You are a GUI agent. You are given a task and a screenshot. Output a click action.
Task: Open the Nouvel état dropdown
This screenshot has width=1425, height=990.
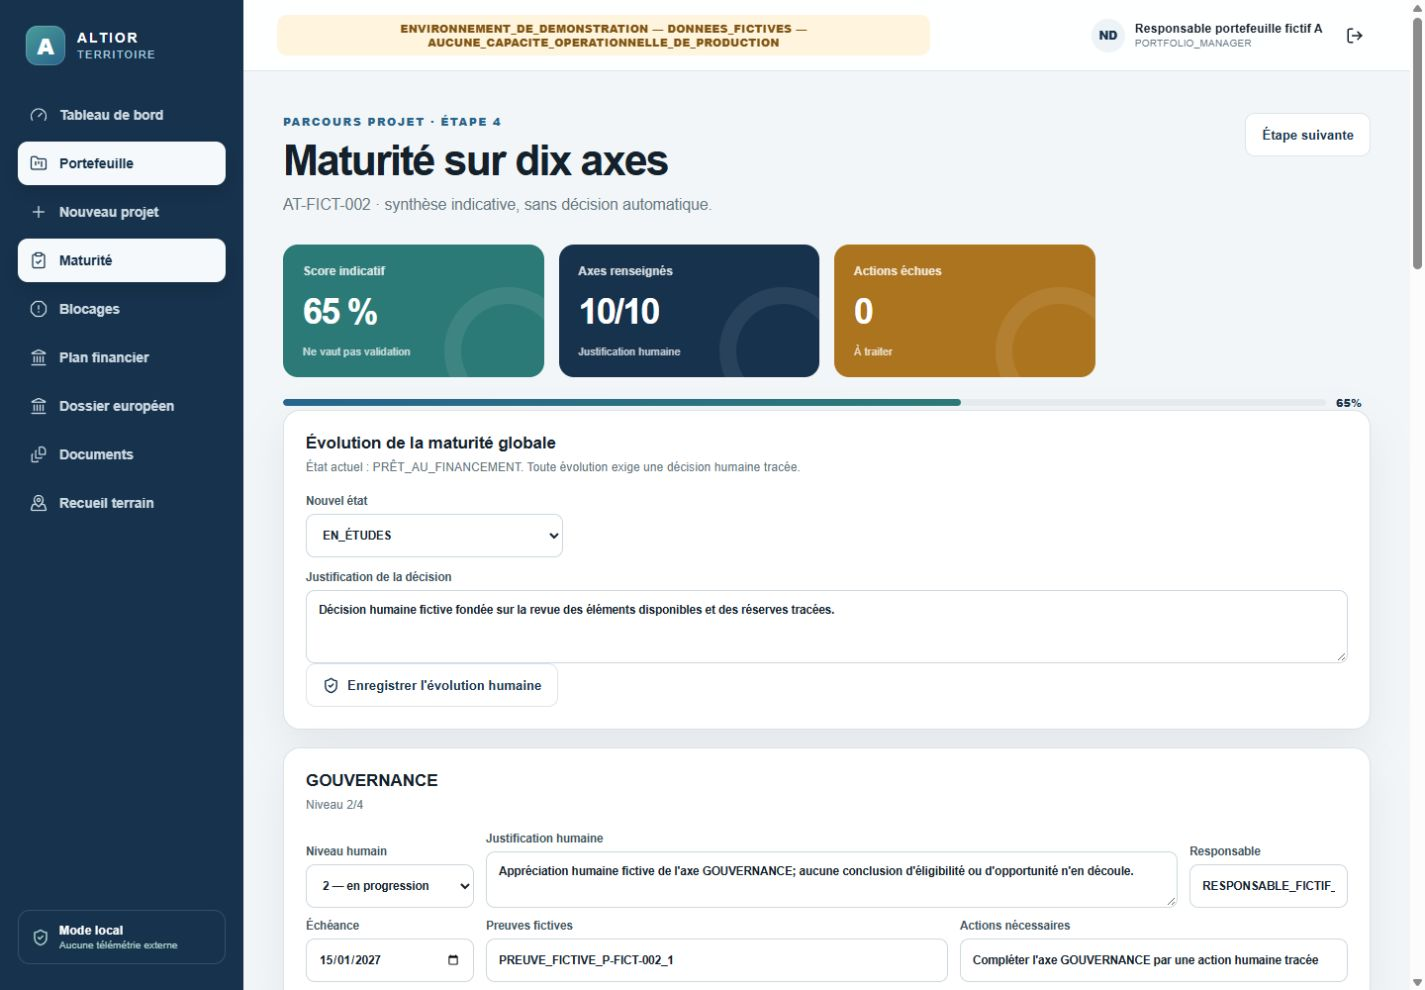[x=434, y=535]
